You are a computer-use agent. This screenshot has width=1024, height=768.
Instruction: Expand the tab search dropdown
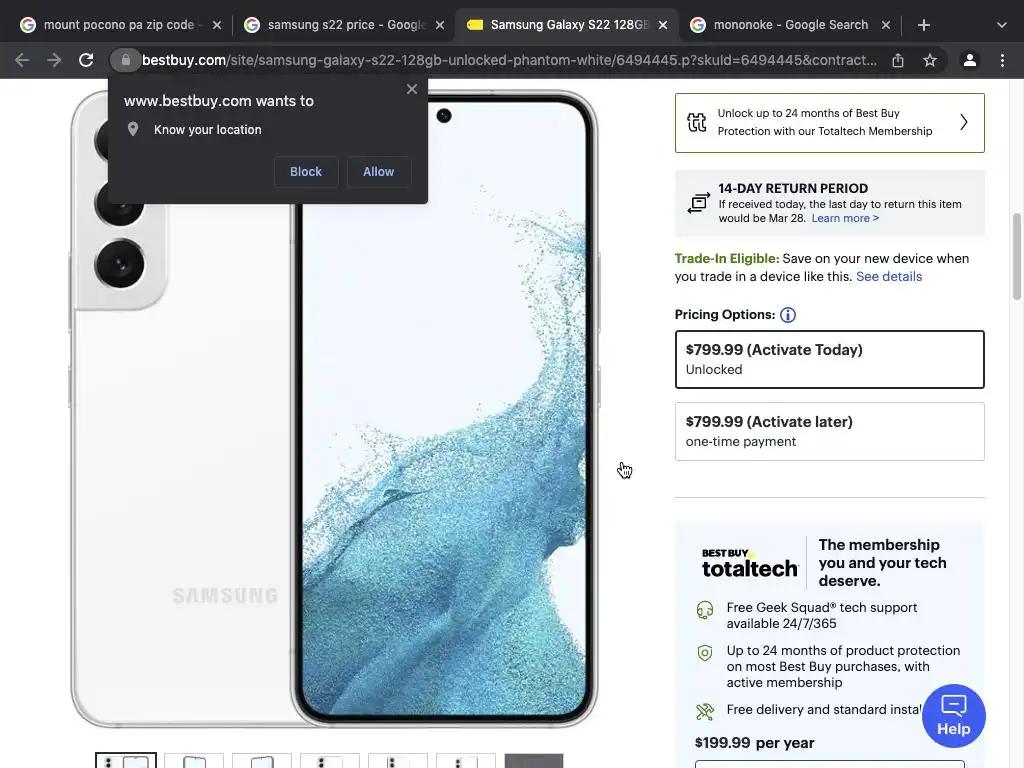click(1002, 25)
